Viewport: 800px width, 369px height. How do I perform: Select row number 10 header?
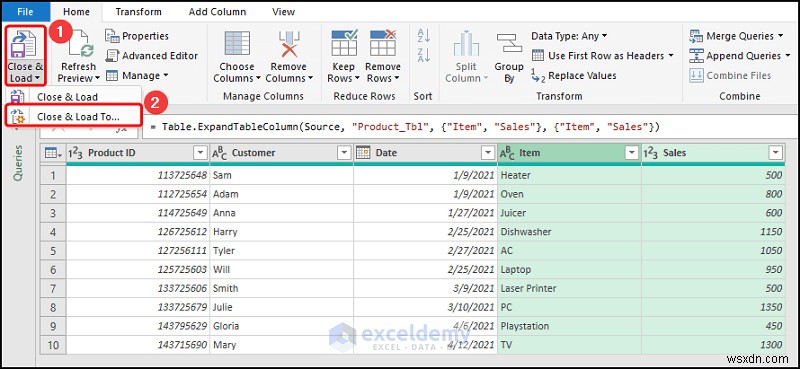click(54, 345)
